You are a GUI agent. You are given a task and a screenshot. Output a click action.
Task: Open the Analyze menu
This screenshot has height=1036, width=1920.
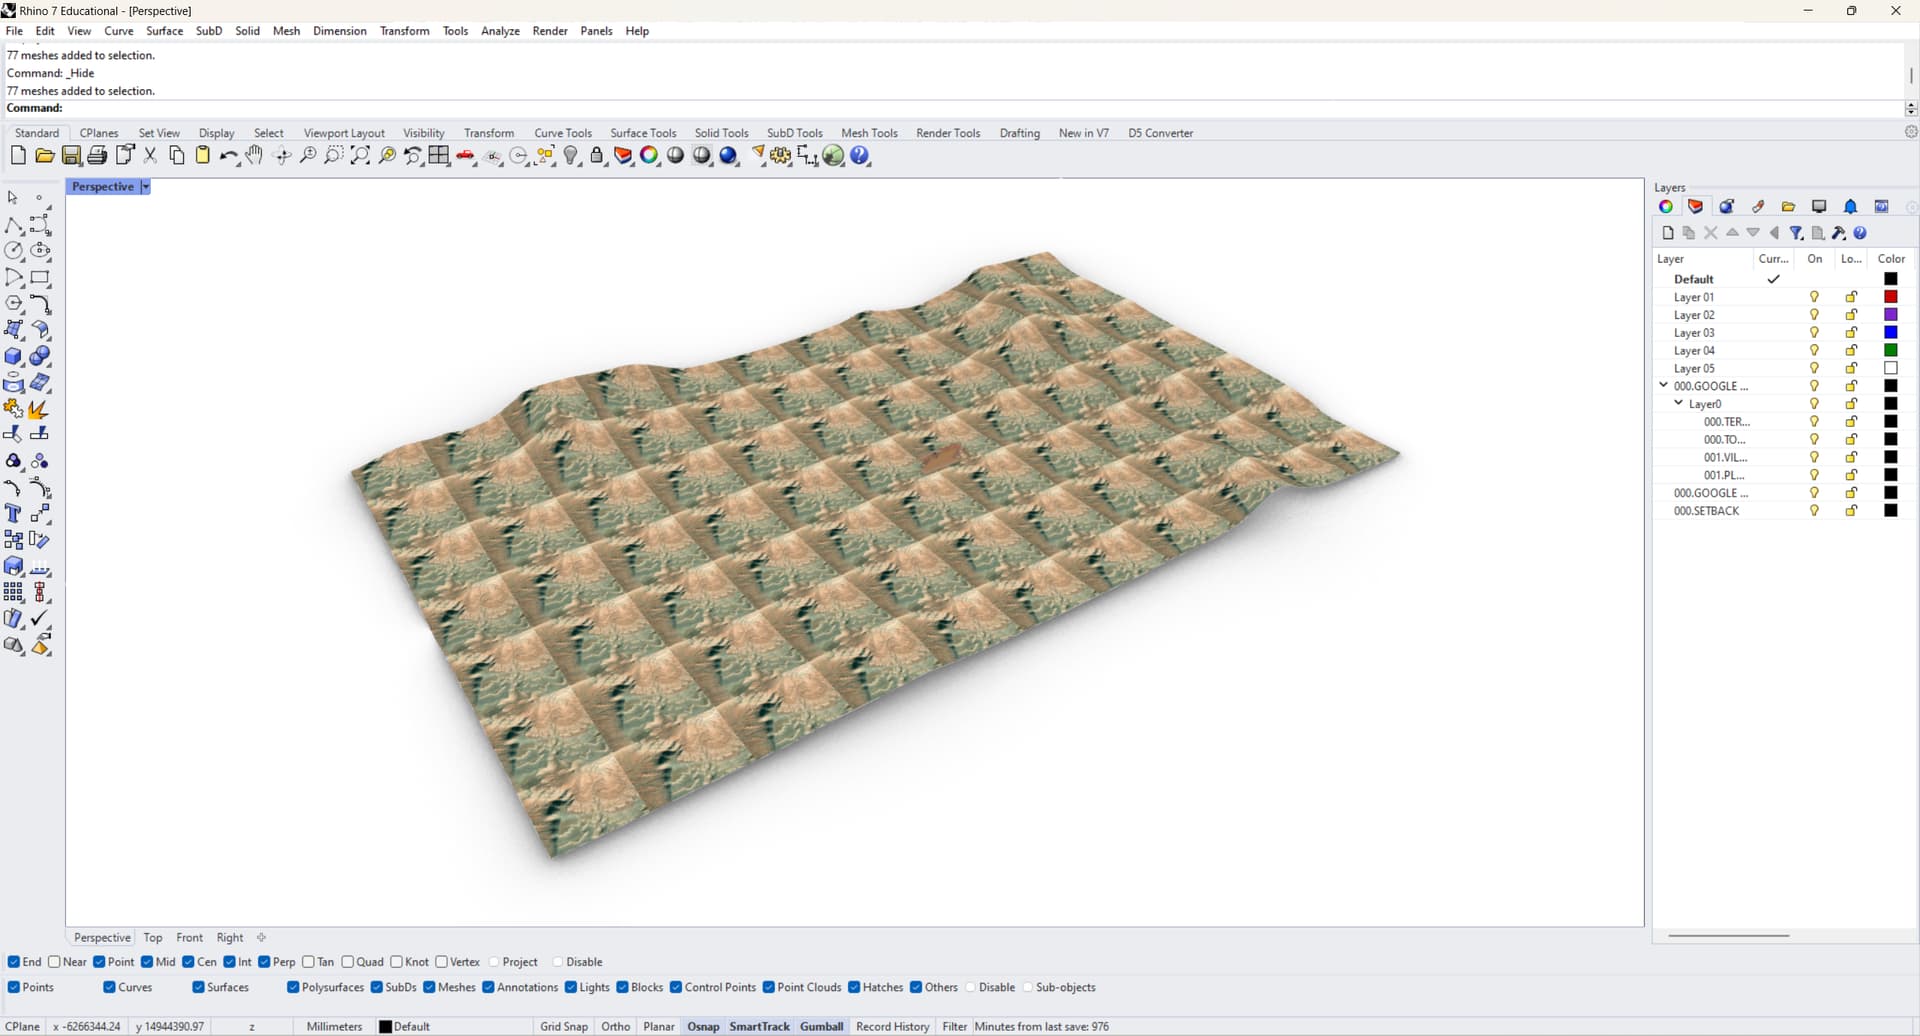[500, 31]
